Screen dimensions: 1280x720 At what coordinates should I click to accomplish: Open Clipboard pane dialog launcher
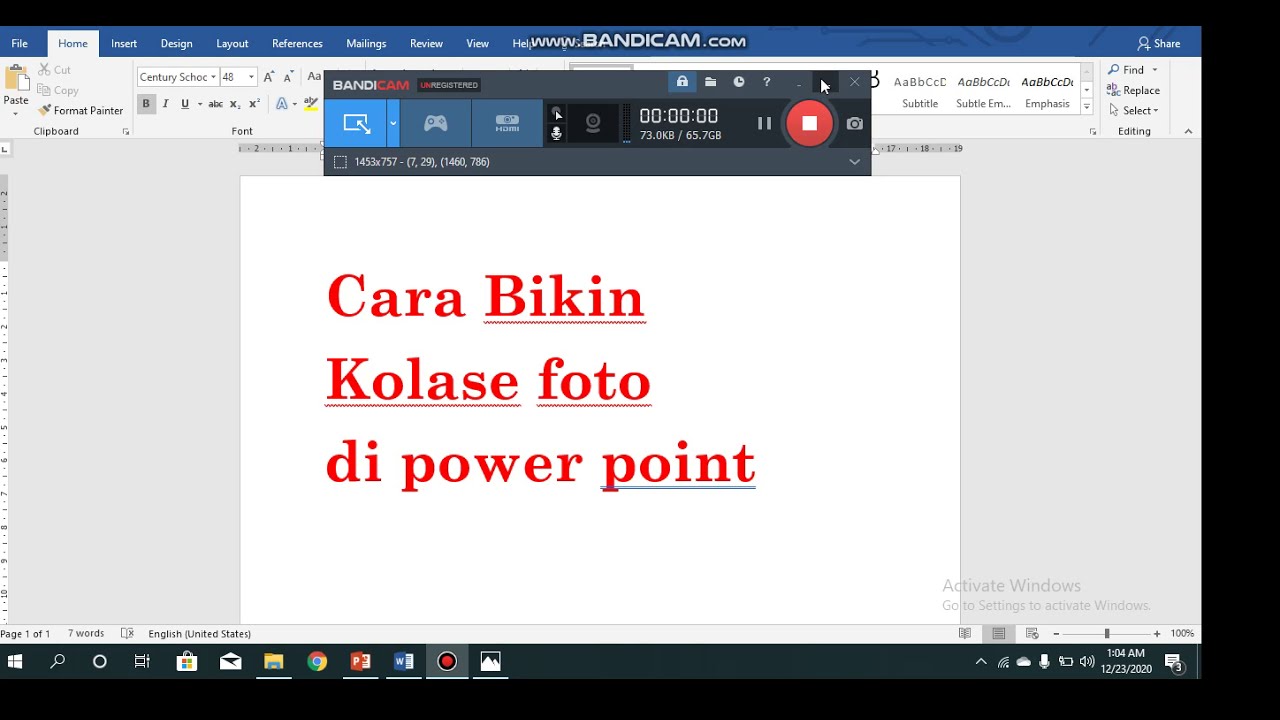(126, 132)
